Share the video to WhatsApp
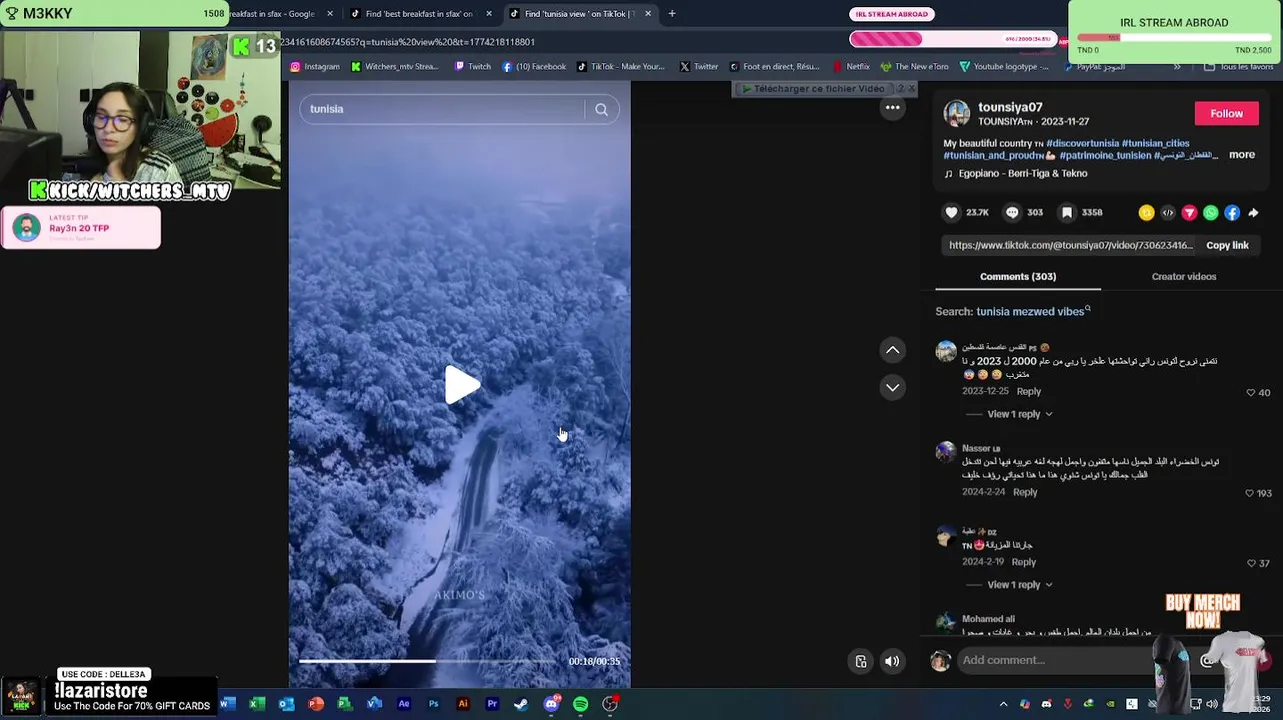 click(1211, 212)
